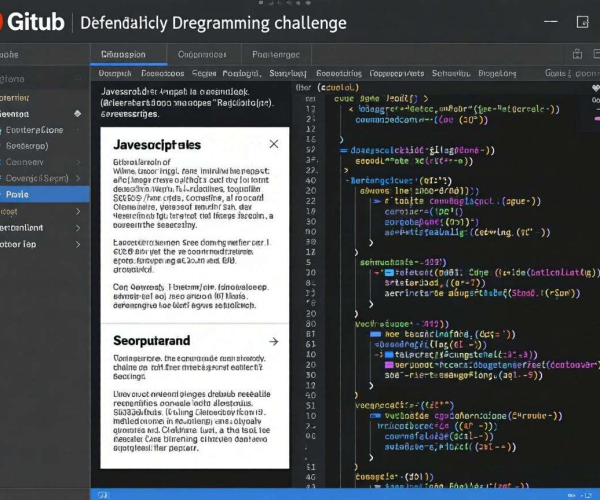Click the 'schmuchoafe' code line
Image resolution: width=600 pixels, height=500 pixels.
coord(403,262)
